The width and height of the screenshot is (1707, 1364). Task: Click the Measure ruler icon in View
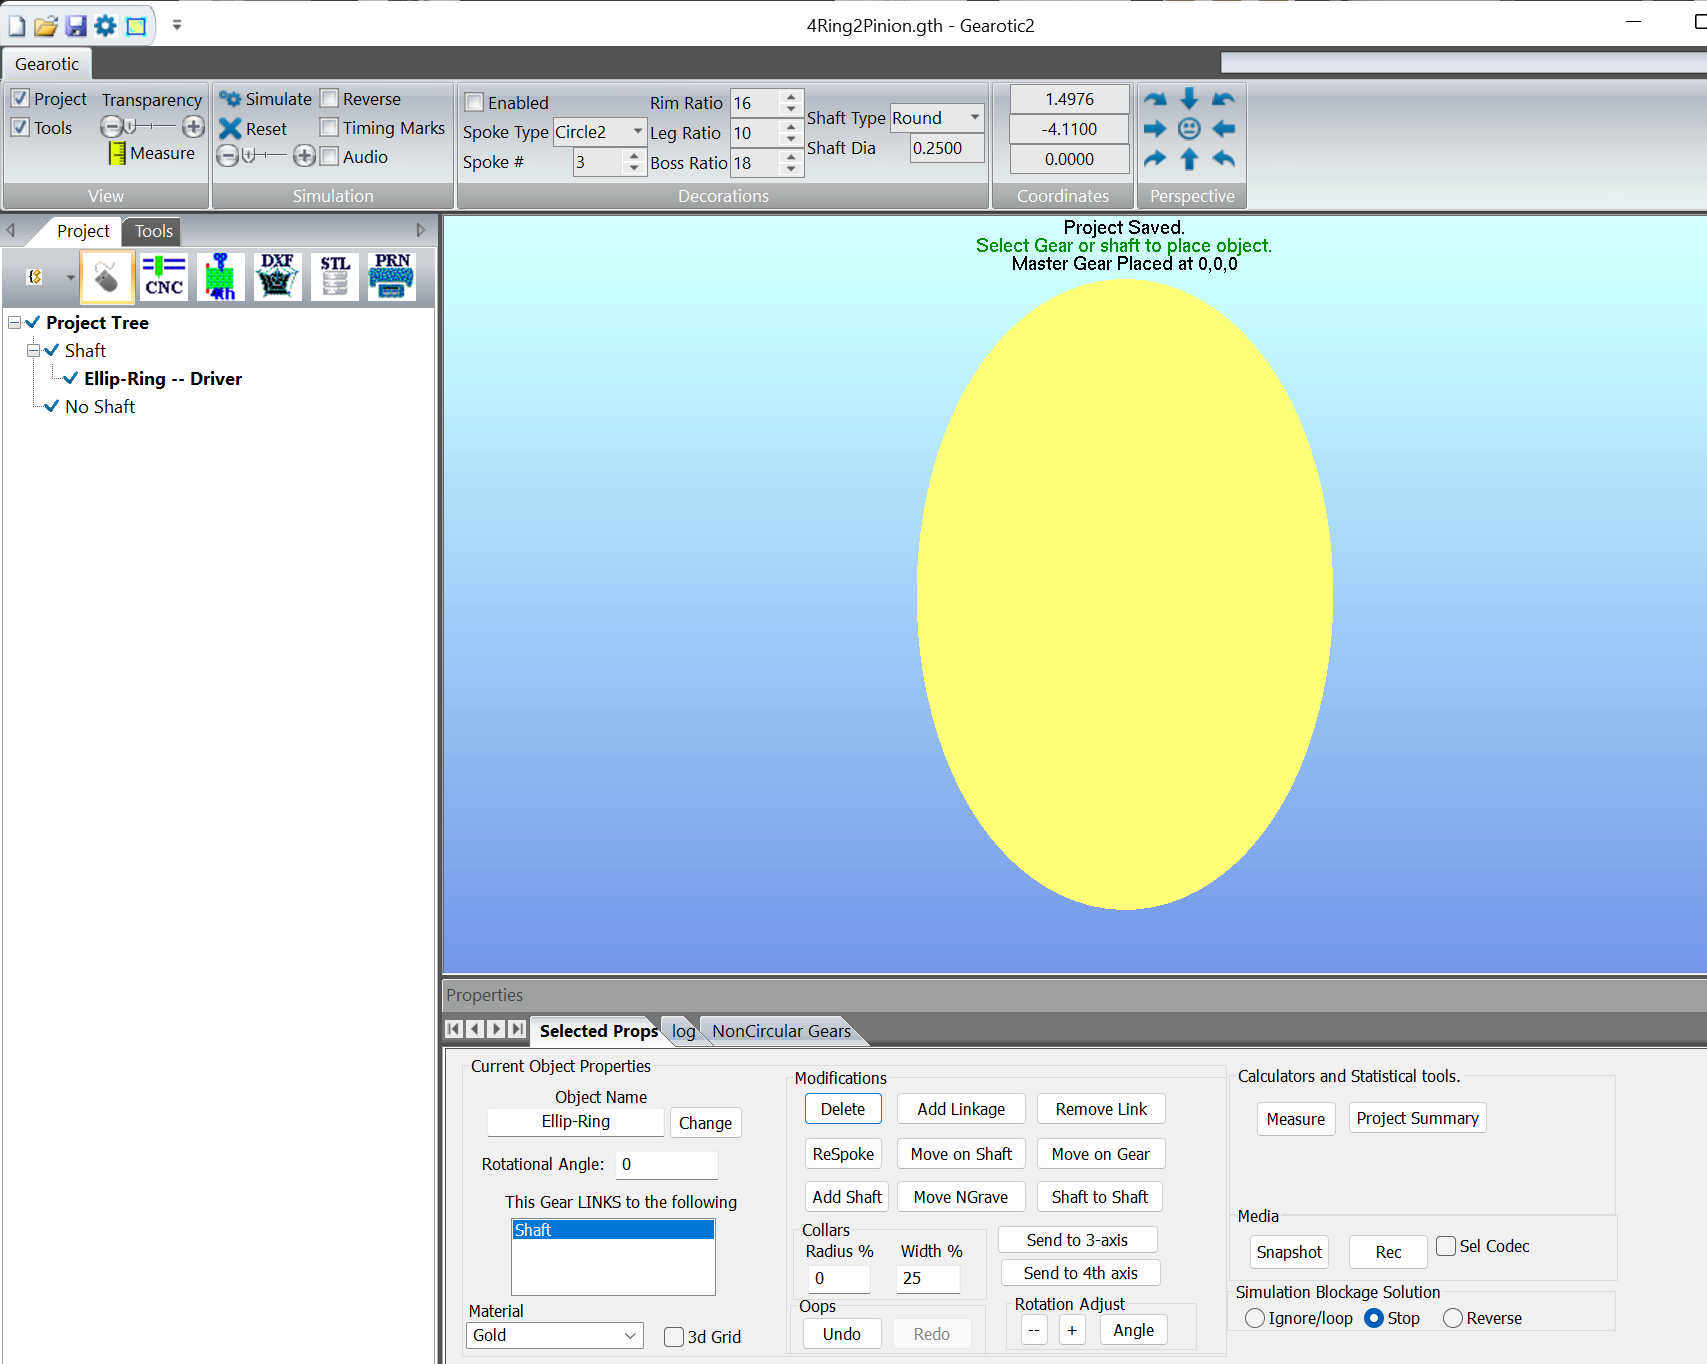tap(117, 154)
